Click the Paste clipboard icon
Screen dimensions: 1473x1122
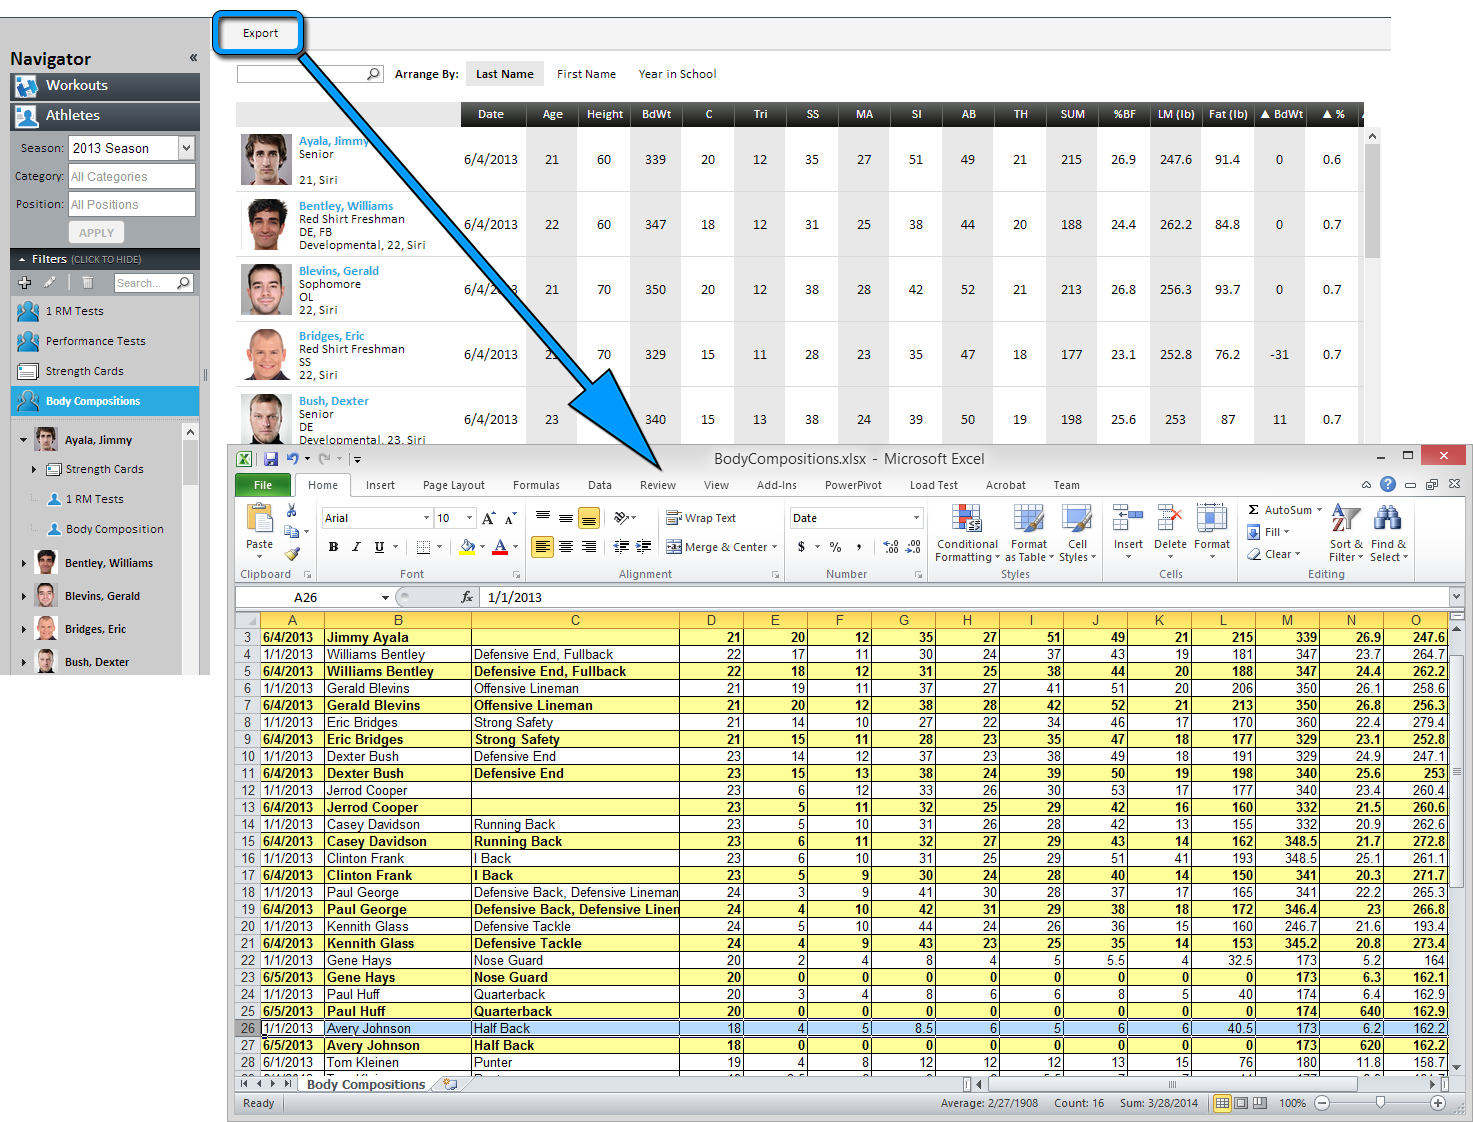coord(260,519)
